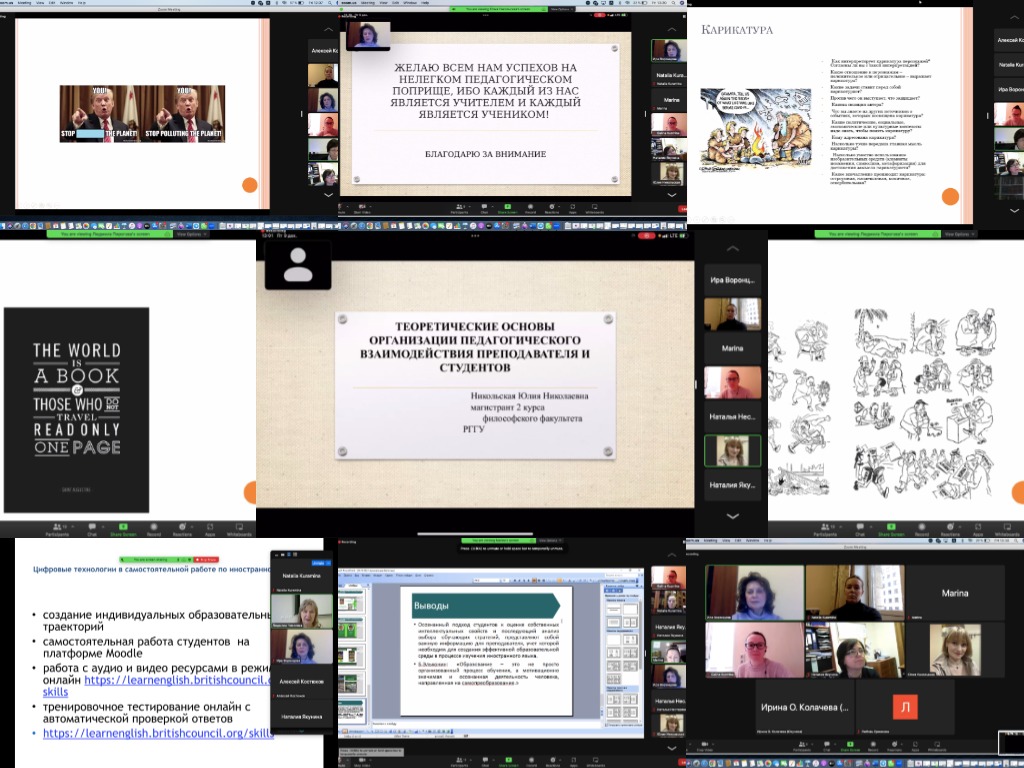
Task: Toggle Share Screen below the world-is-a-book slide
Action: (x=122, y=527)
